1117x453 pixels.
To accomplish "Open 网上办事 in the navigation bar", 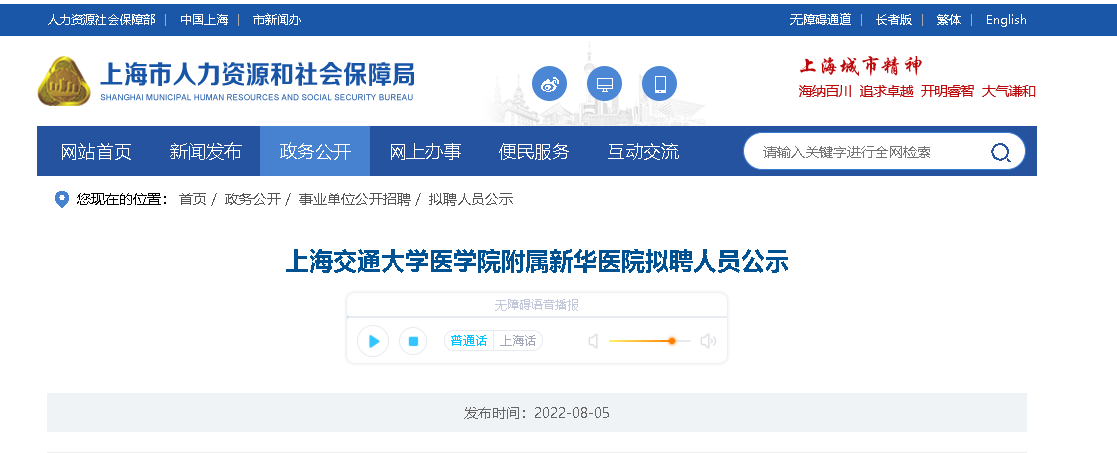I will (425, 151).
